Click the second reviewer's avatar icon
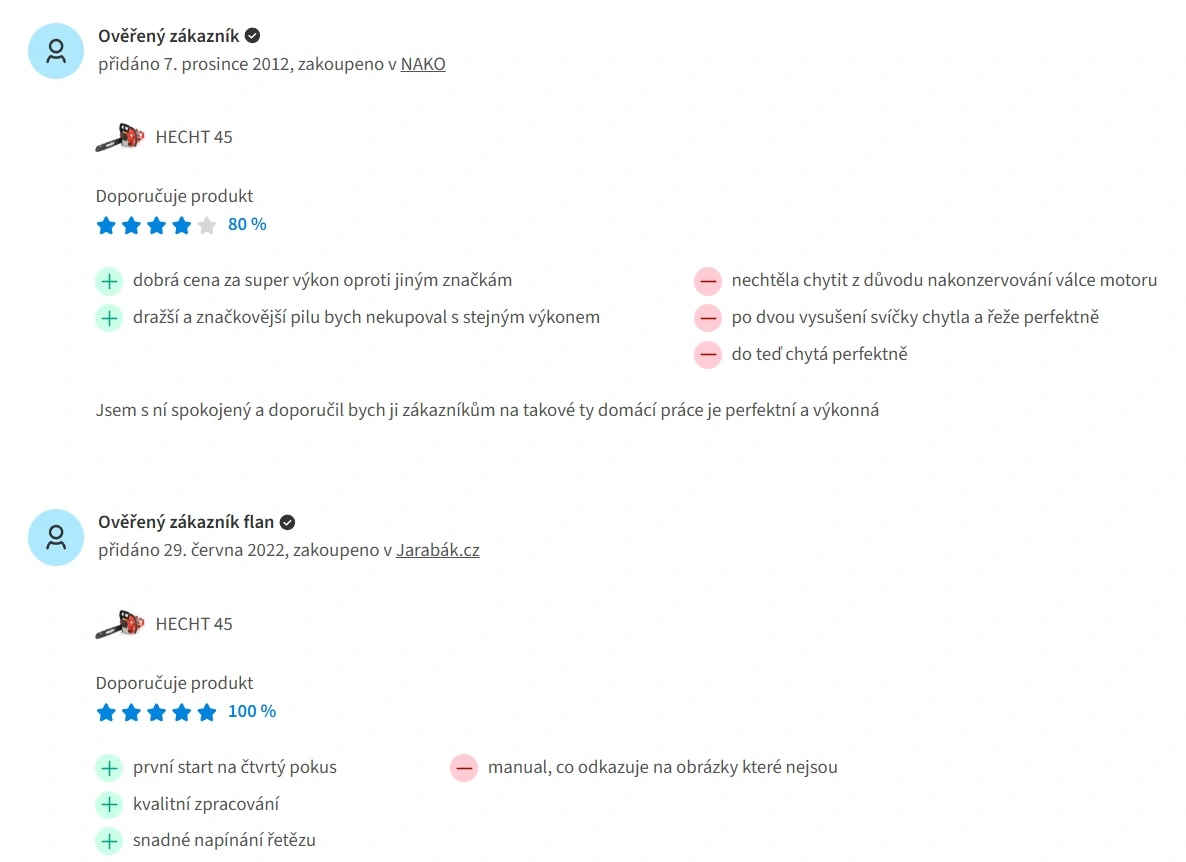This screenshot has width=1186, height=862. click(56, 537)
